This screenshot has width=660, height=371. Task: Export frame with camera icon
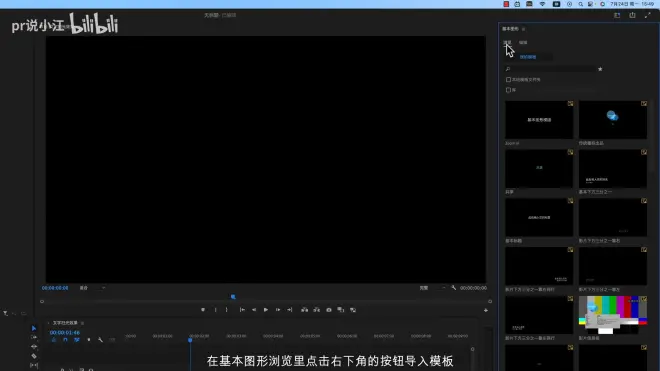329,310
